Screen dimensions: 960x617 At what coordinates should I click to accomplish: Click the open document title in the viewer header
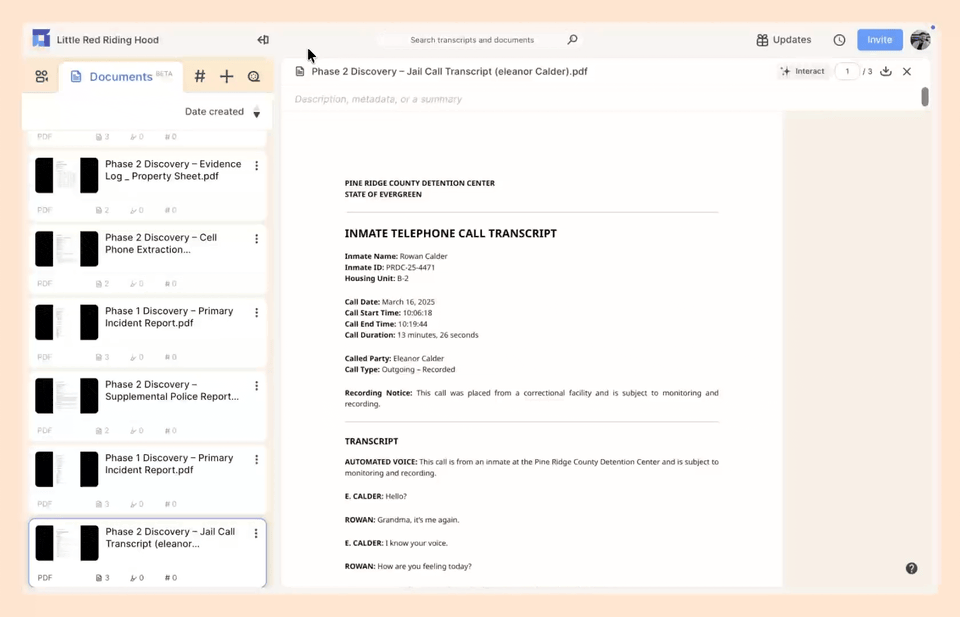[449, 71]
